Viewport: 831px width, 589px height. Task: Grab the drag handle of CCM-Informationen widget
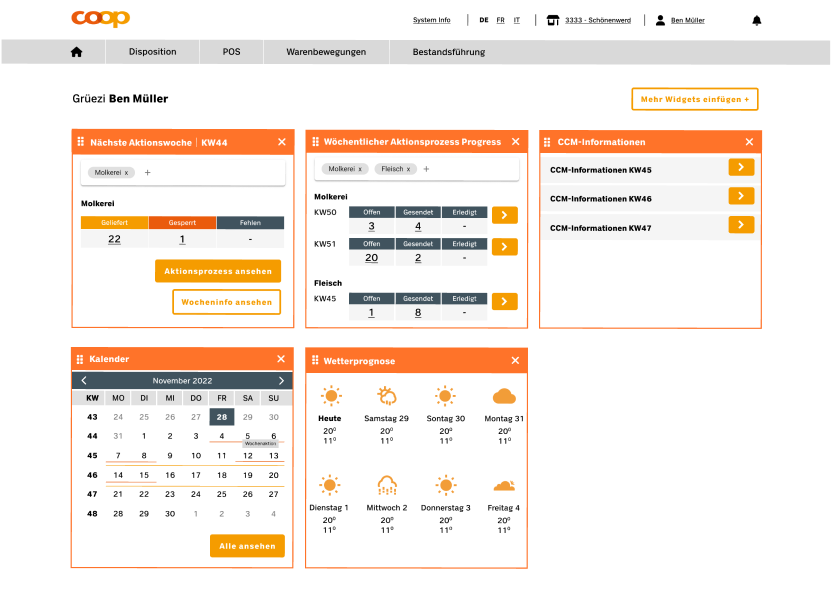point(547,142)
